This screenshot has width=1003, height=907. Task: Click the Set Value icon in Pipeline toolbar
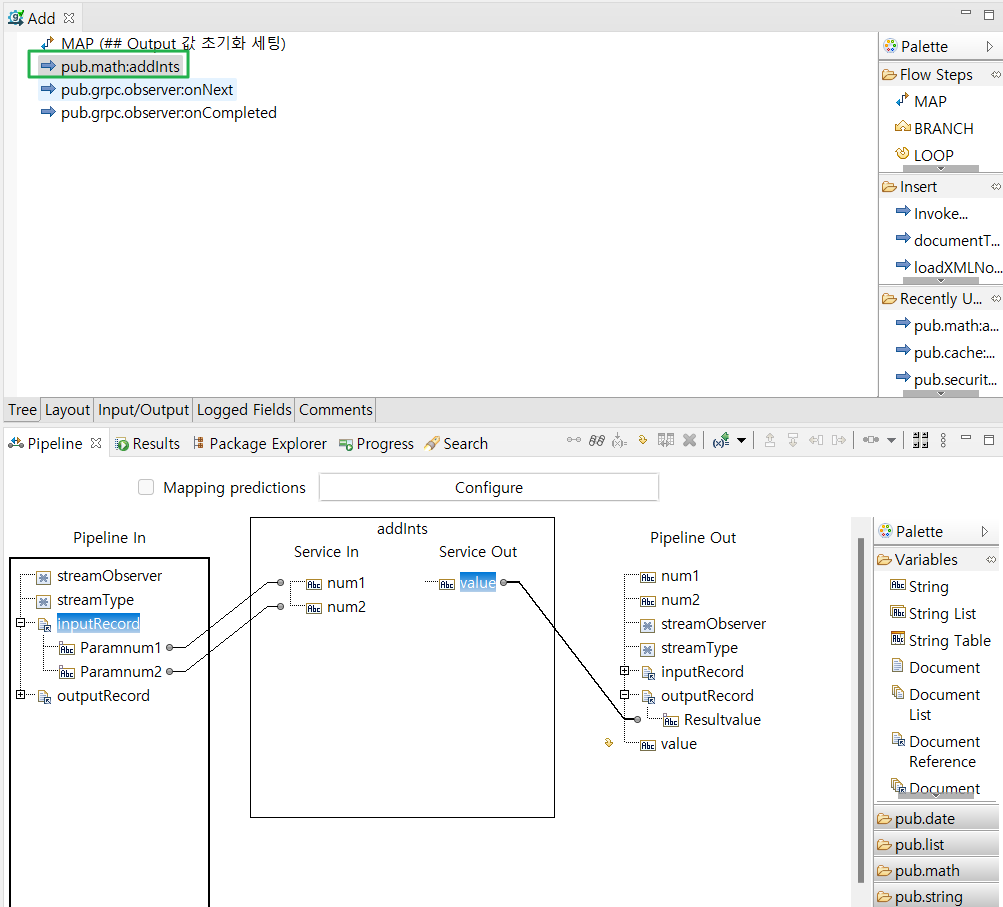pyautogui.click(x=643, y=440)
